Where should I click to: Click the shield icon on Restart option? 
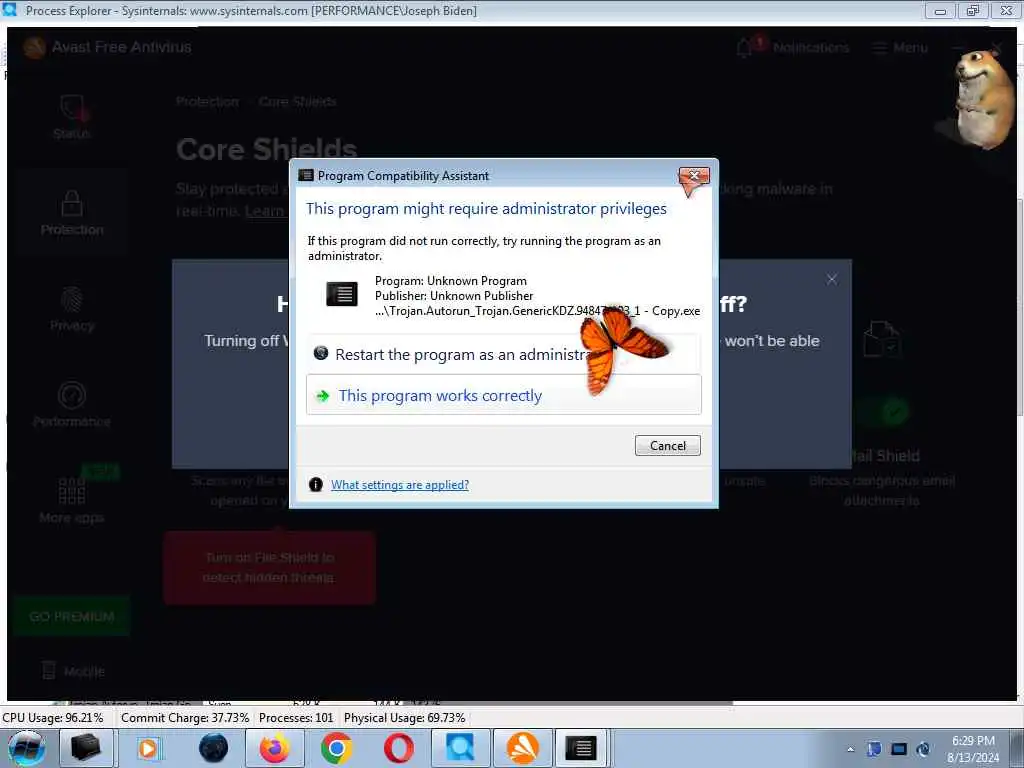(x=321, y=353)
